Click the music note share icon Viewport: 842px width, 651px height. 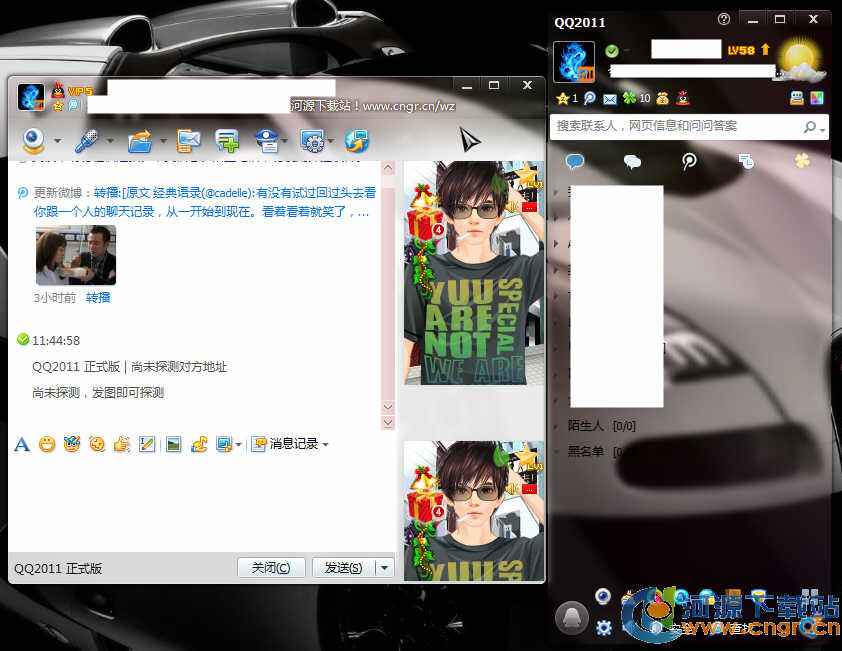198,444
